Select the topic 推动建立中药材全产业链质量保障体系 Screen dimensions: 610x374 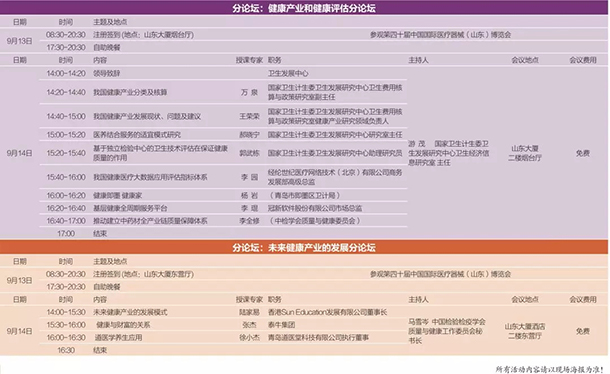tap(150, 221)
